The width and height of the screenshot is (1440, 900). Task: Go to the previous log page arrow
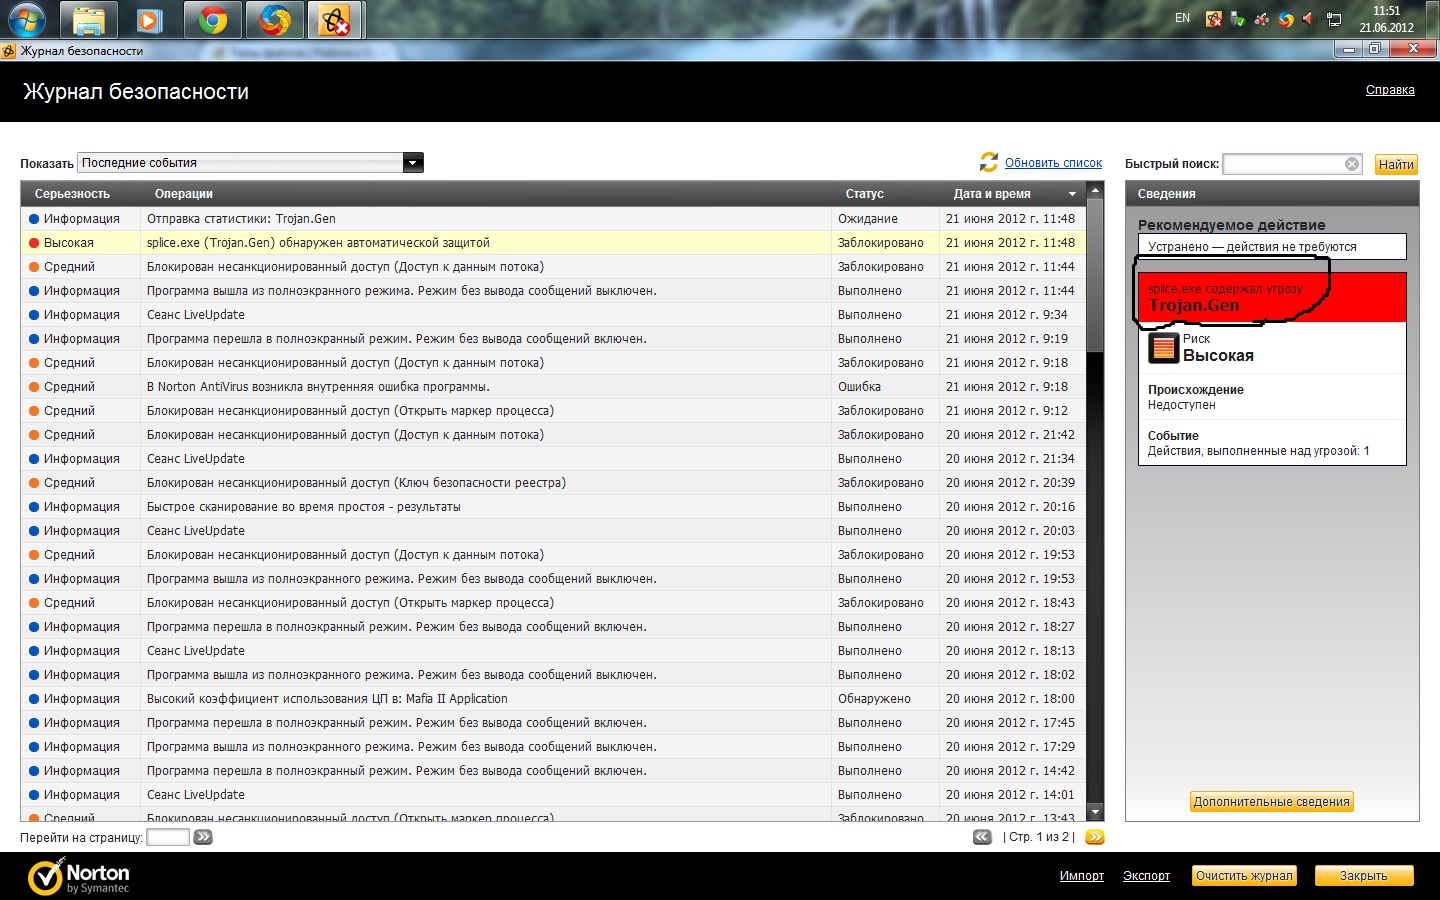(x=983, y=837)
